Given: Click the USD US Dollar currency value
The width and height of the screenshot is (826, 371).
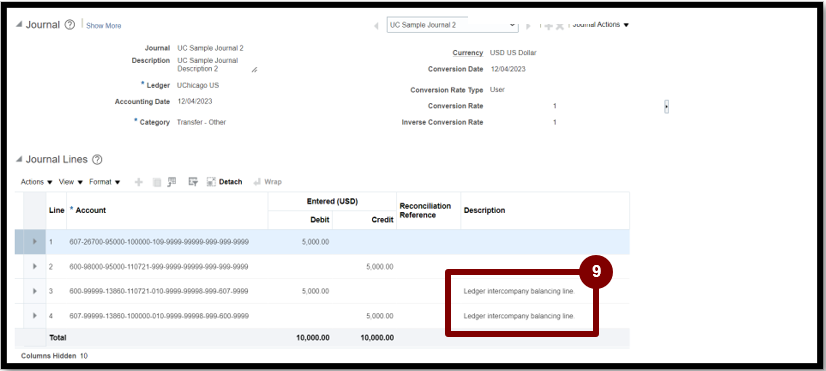Looking at the screenshot, I should [x=513, y=53].
